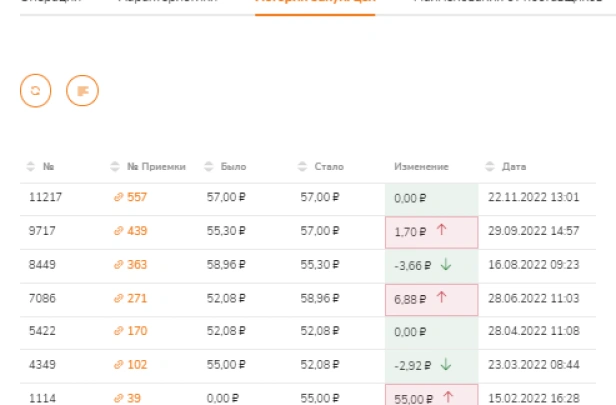
Task: Open acceptance link 102
Action: click(x=137, y=365)
